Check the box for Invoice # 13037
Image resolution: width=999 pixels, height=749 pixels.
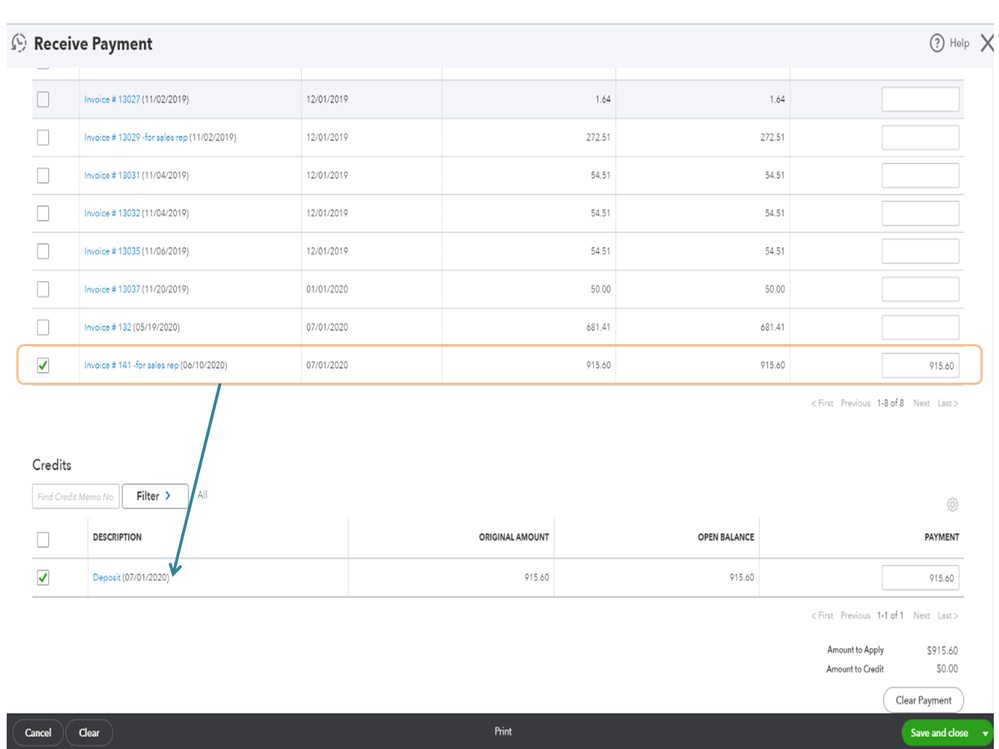(x=43, y=289)
